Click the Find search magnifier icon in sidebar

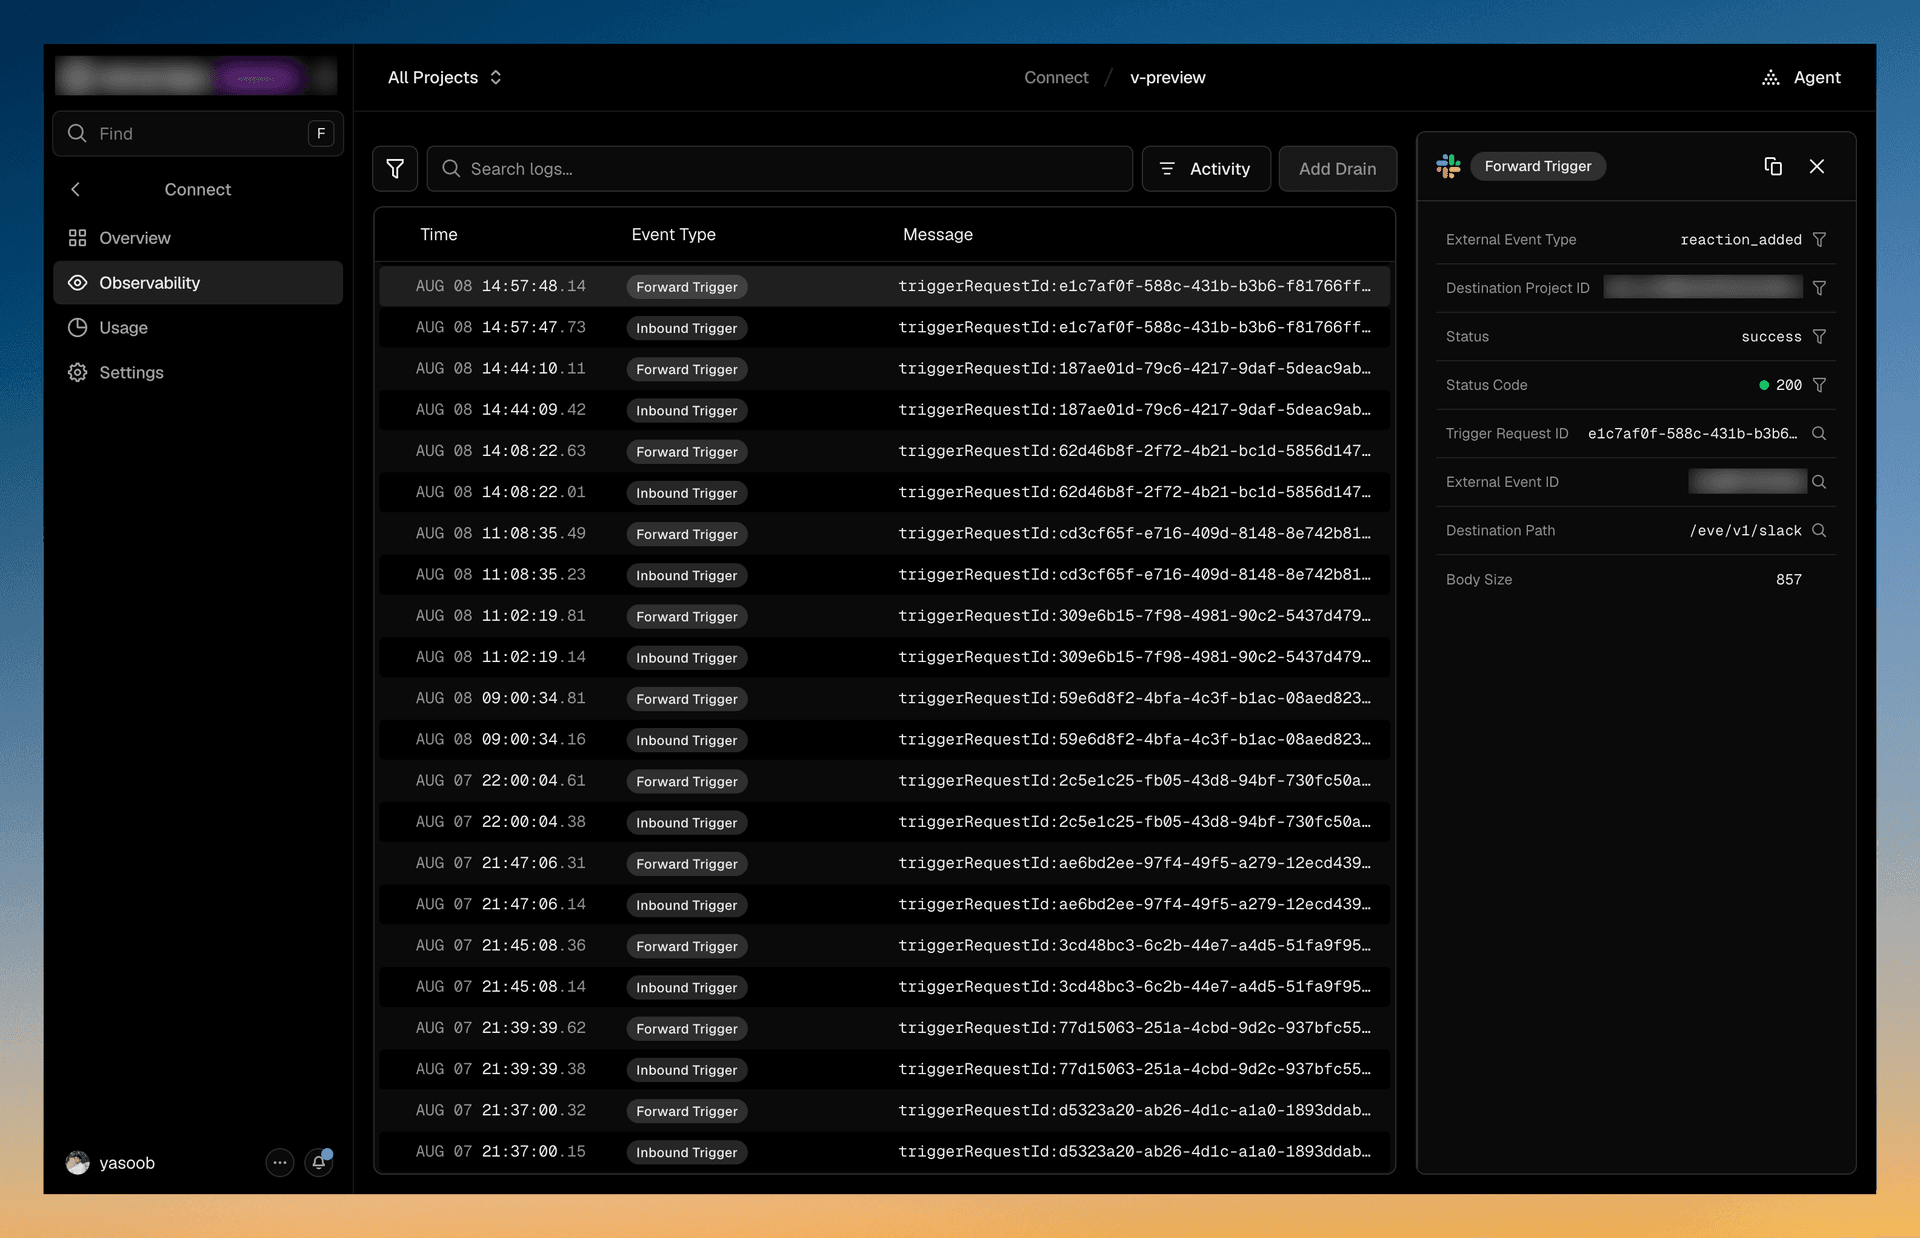77,133
